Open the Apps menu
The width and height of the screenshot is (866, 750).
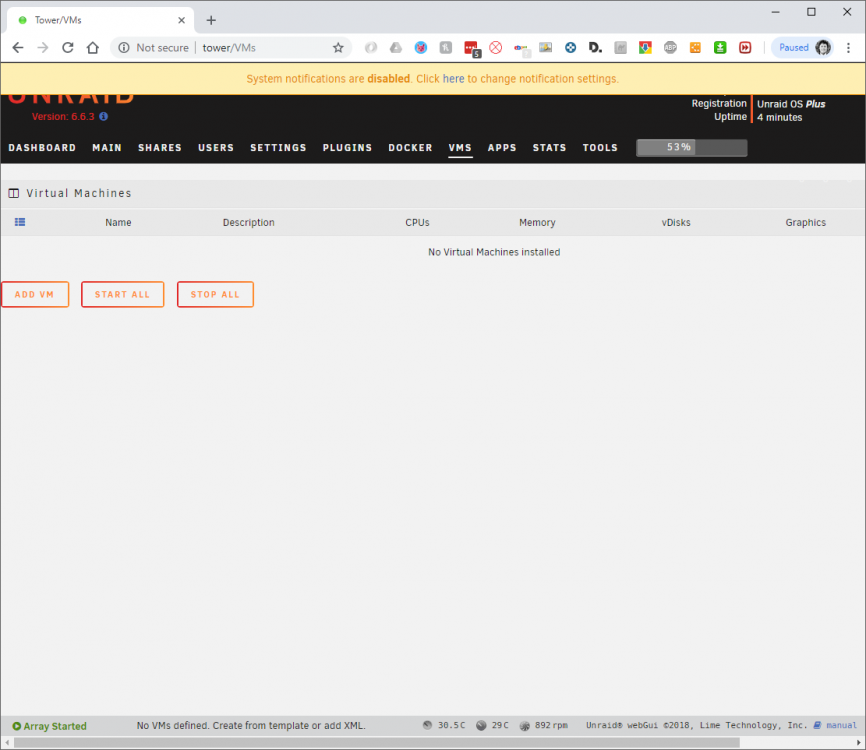coord(502,147)
